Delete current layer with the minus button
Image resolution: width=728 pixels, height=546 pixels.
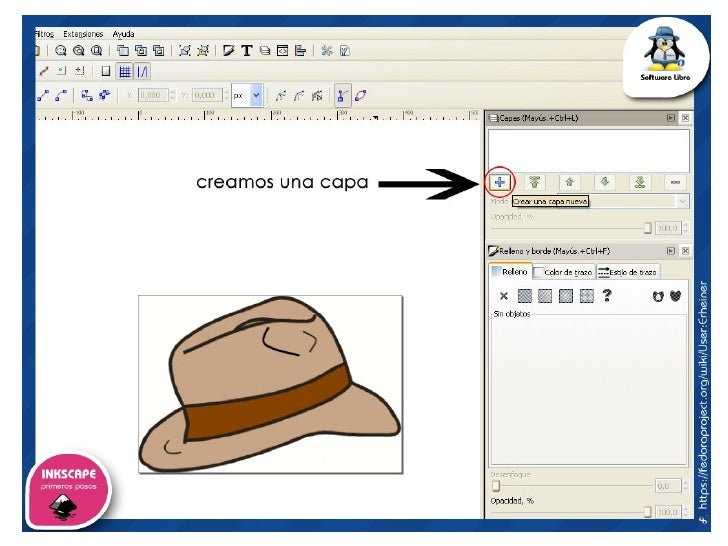click(x=675, y=182)
